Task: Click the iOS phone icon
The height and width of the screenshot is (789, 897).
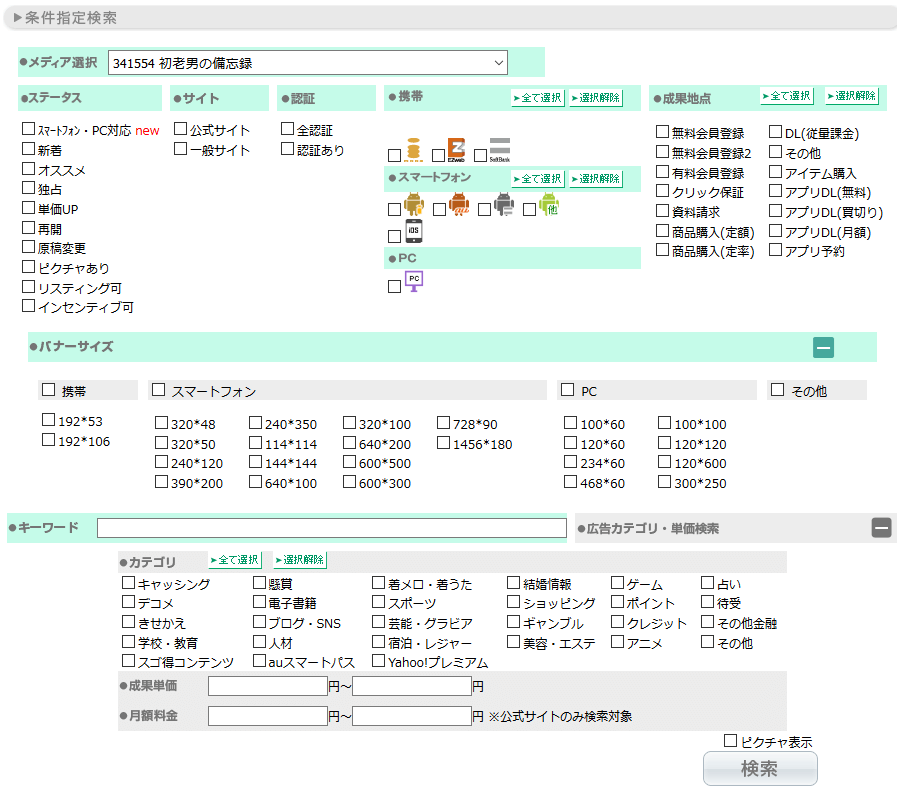Action: tap(414, 231)
